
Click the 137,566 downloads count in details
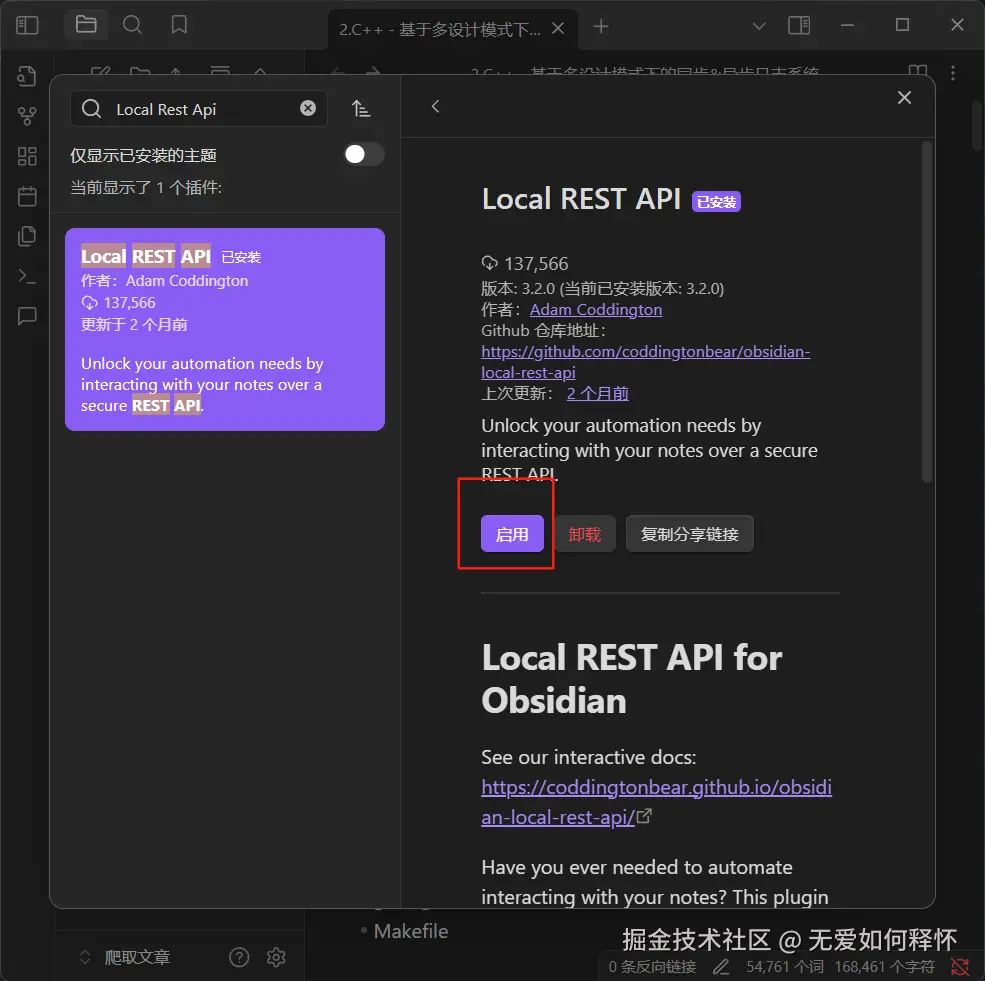coord(525,263)
